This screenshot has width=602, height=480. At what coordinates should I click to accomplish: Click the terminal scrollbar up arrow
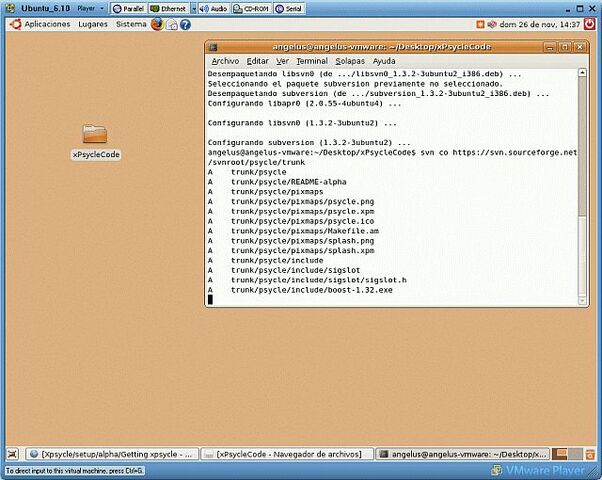(x=582, y=73)
